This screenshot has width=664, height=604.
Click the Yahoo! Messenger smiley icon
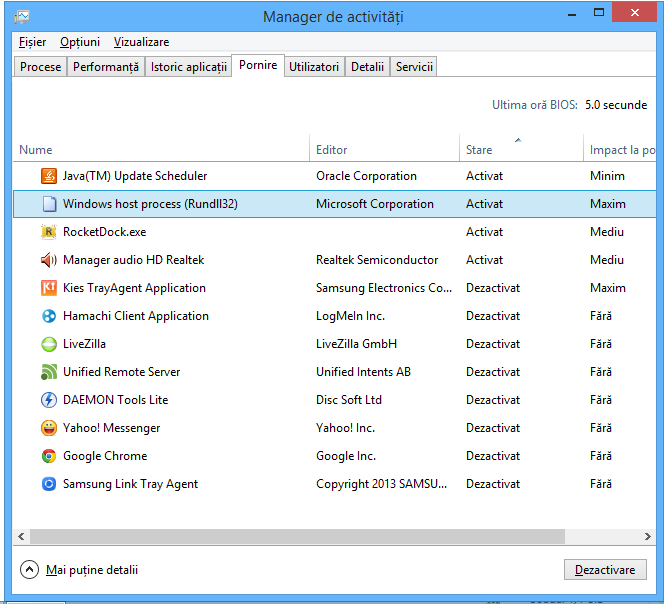49,428
